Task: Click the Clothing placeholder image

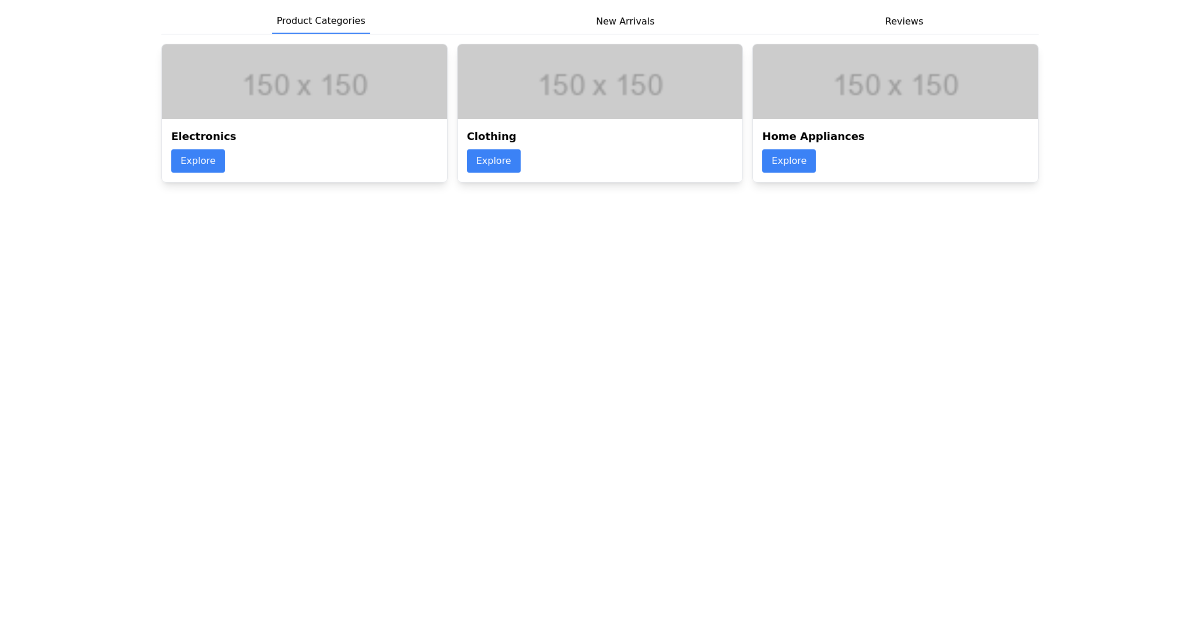Action: (599, 81)
